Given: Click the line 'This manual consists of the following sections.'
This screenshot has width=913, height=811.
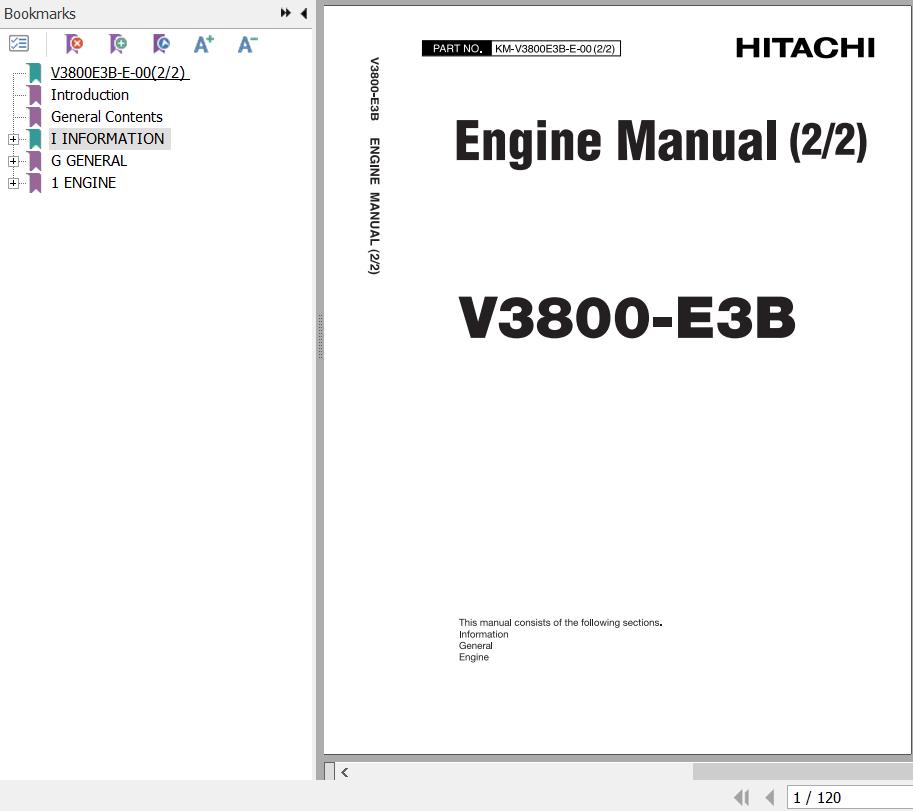Looking at the screenshot, I should [x=560, y=622].
